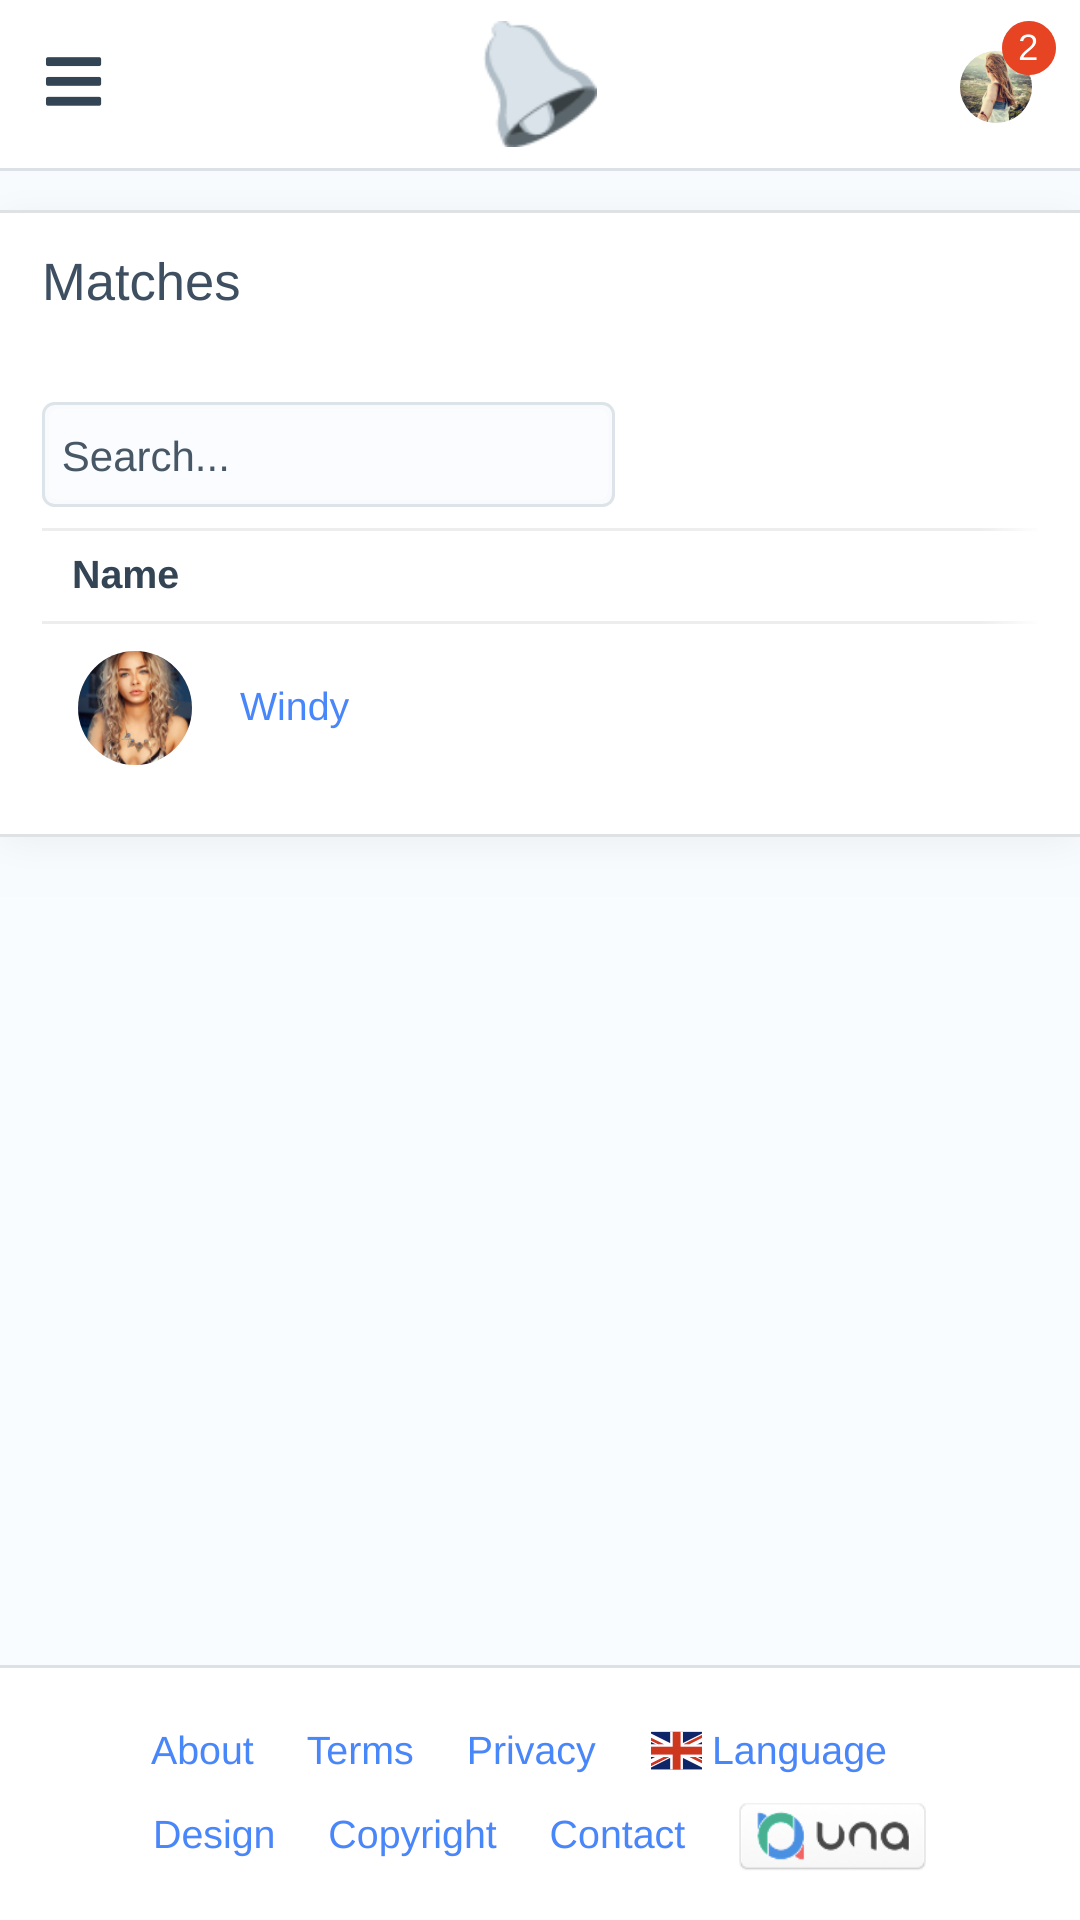
Task: Open the Language selector
Action: (798, 1751)
